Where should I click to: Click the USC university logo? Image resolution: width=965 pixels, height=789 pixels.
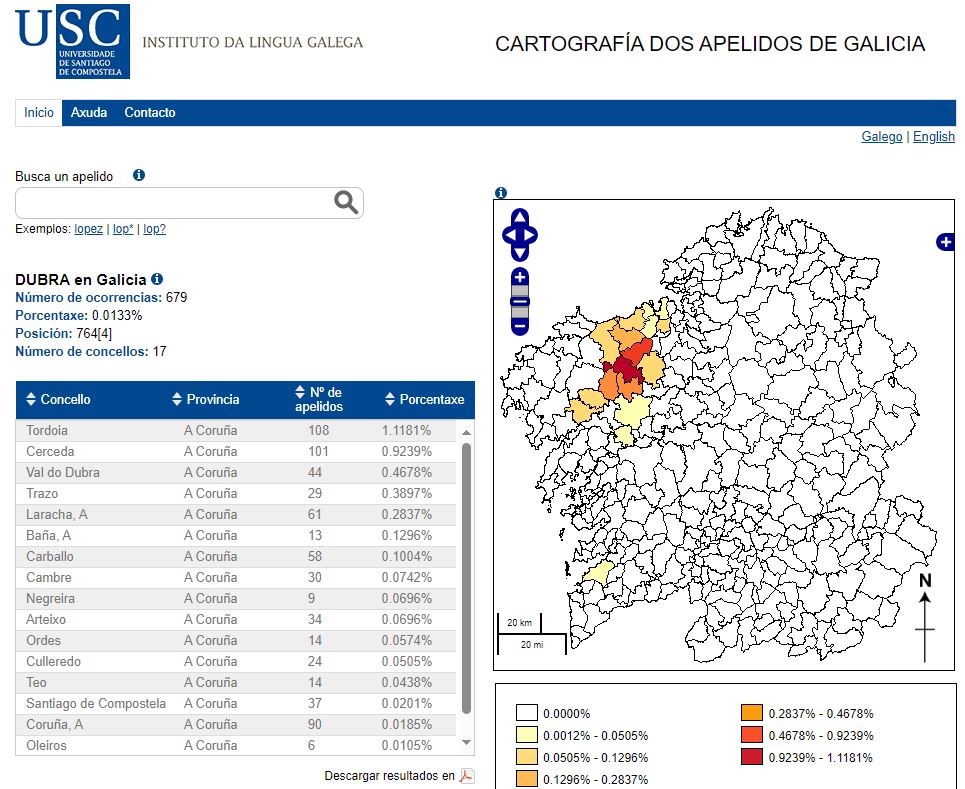[x=72, y=41]
